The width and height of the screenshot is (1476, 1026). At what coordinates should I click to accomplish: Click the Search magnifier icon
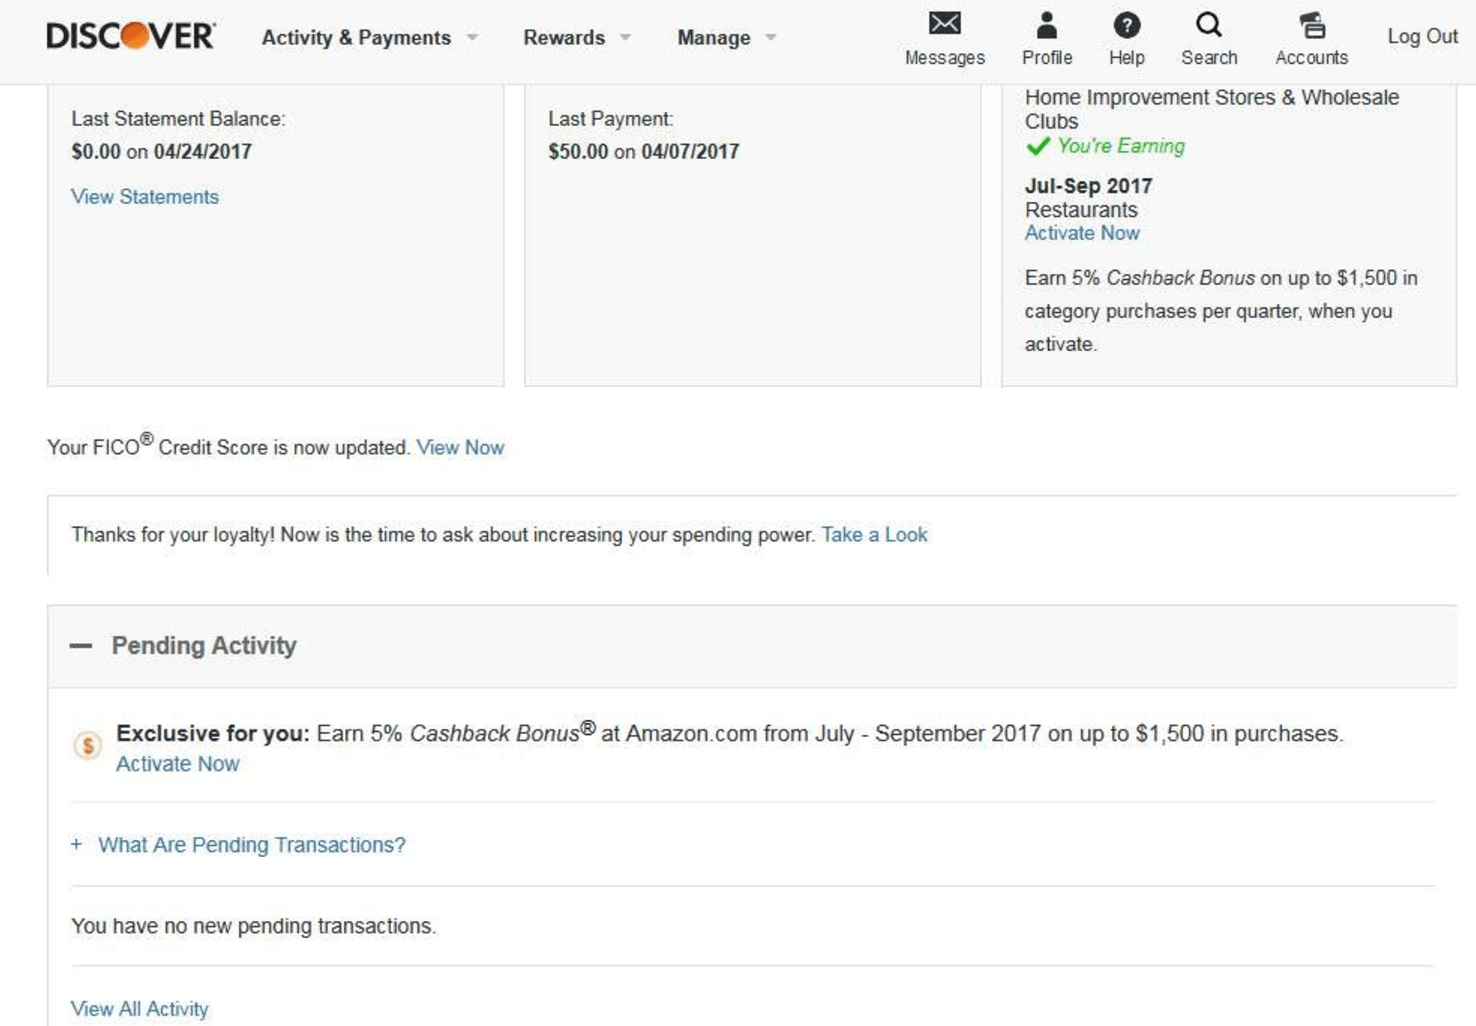pyautogui.click(x=1209, y=25)
